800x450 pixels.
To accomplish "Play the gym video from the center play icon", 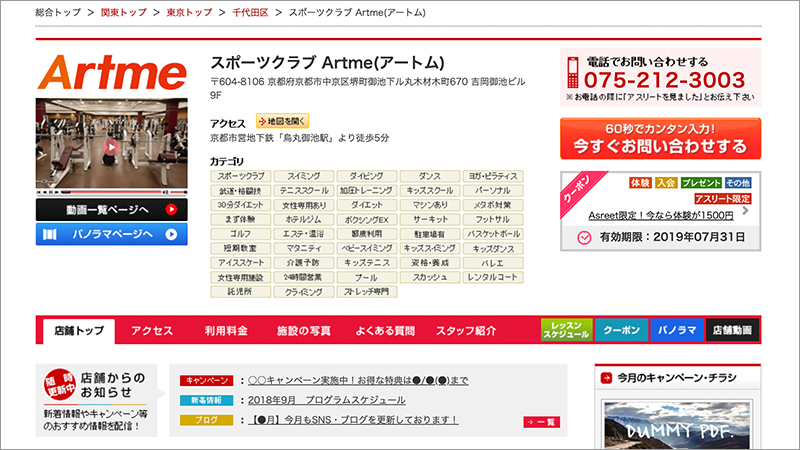I will pyautogui.click(x=111, y=147).
